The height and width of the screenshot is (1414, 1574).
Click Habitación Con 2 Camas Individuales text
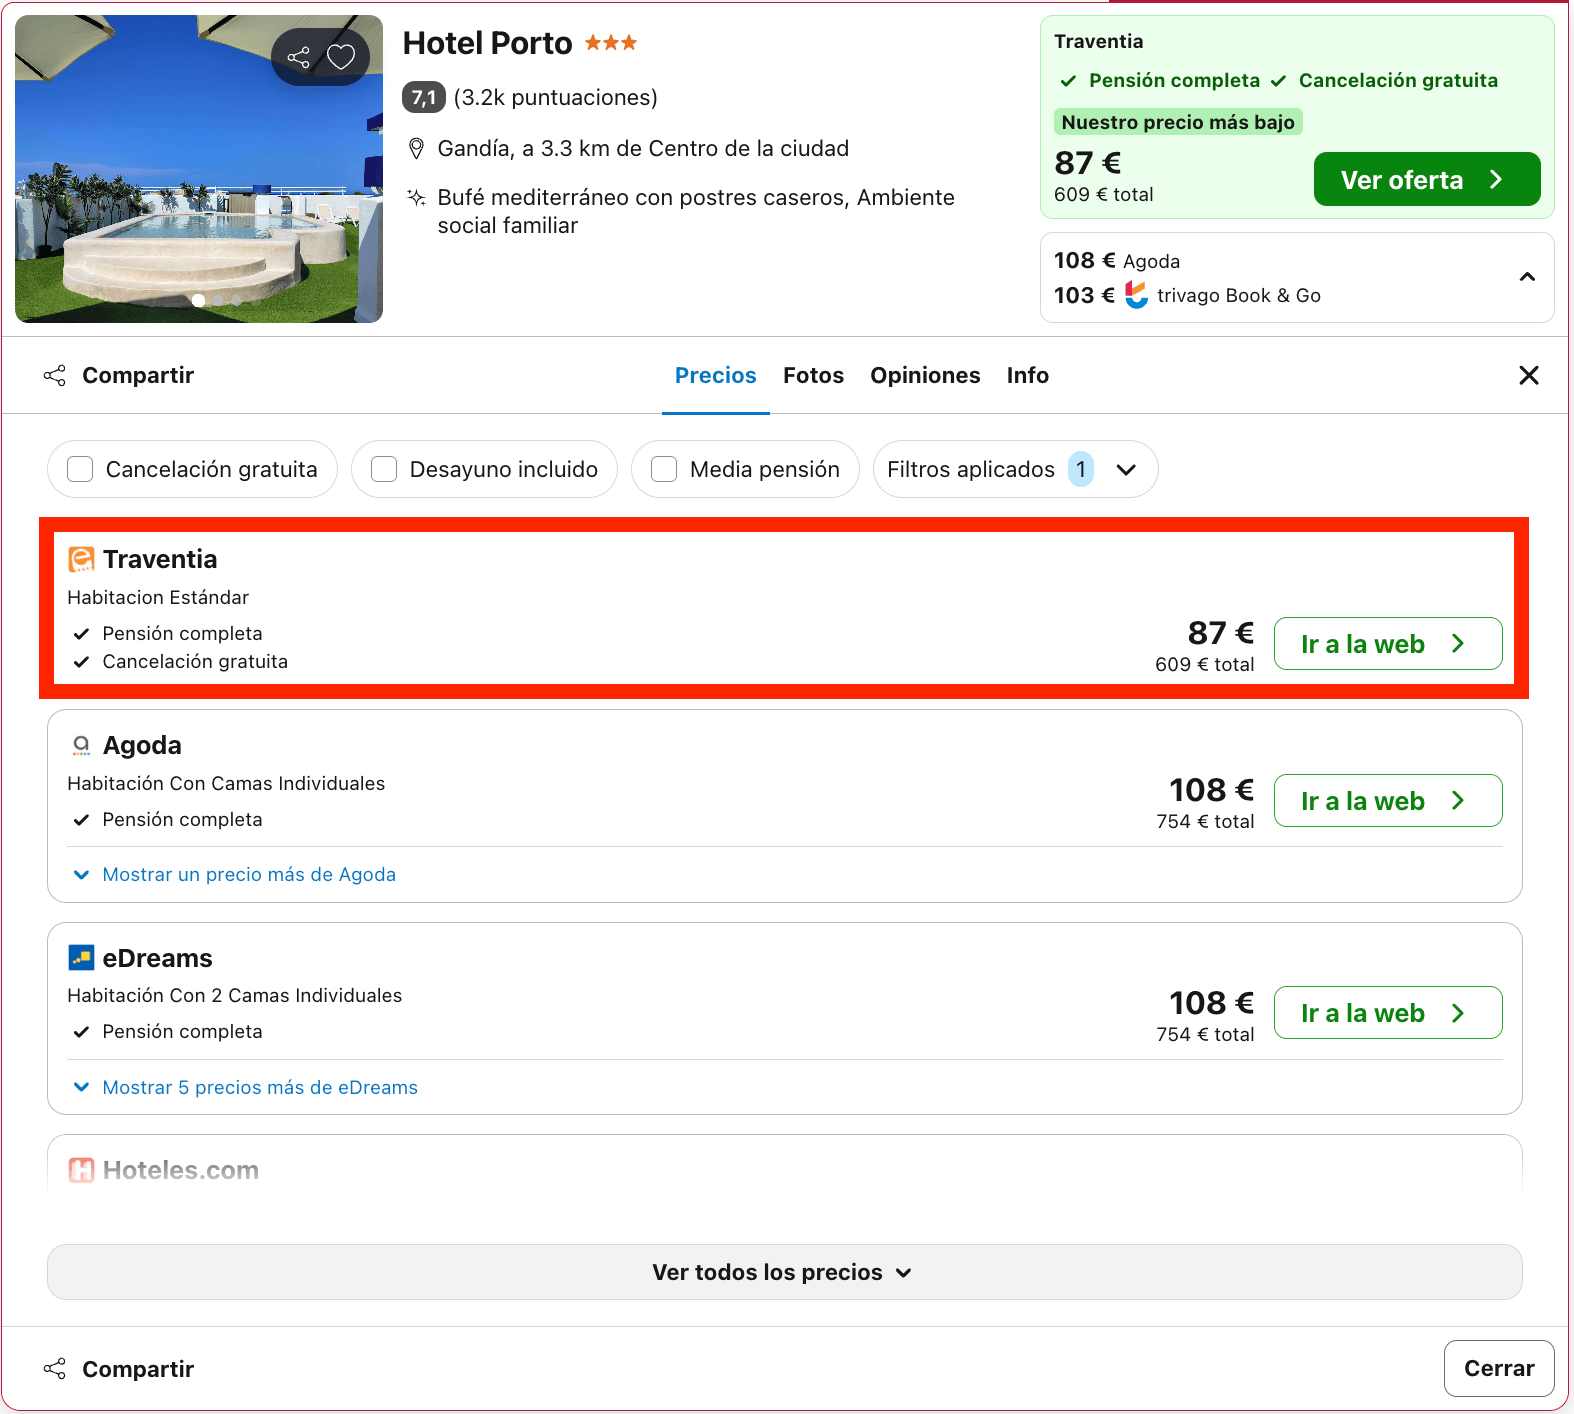tap(235, 995)
